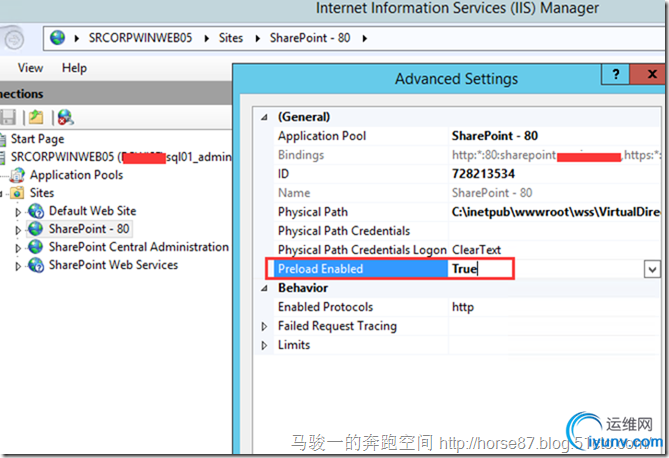This screenshot has width=669, height=458.
Task: Click the help question mark in Advanced Settings
Action: point(615,75)
